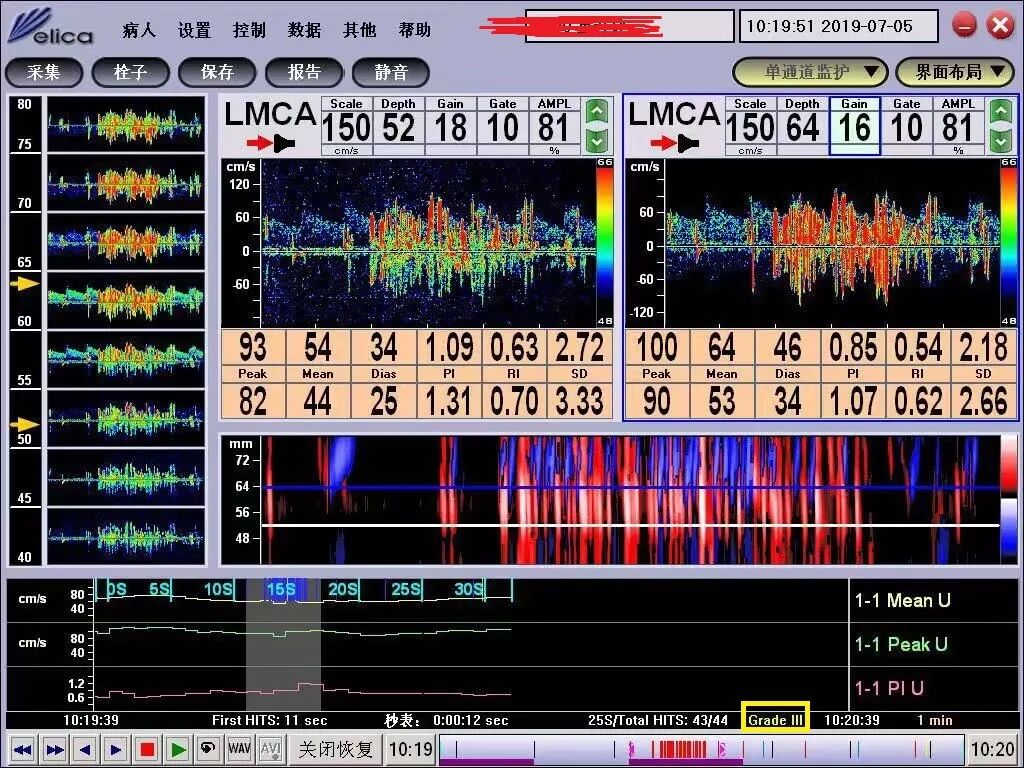Click the loop replay icon
Image resolution: width=1024 pixels, height=768 pixels.
pos(208,748)
